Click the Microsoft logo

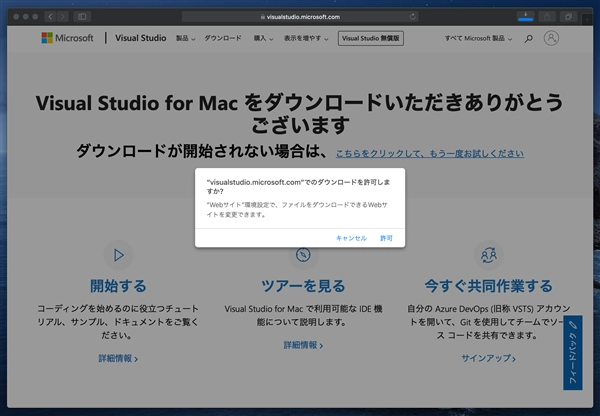click(x=67, y=38)
